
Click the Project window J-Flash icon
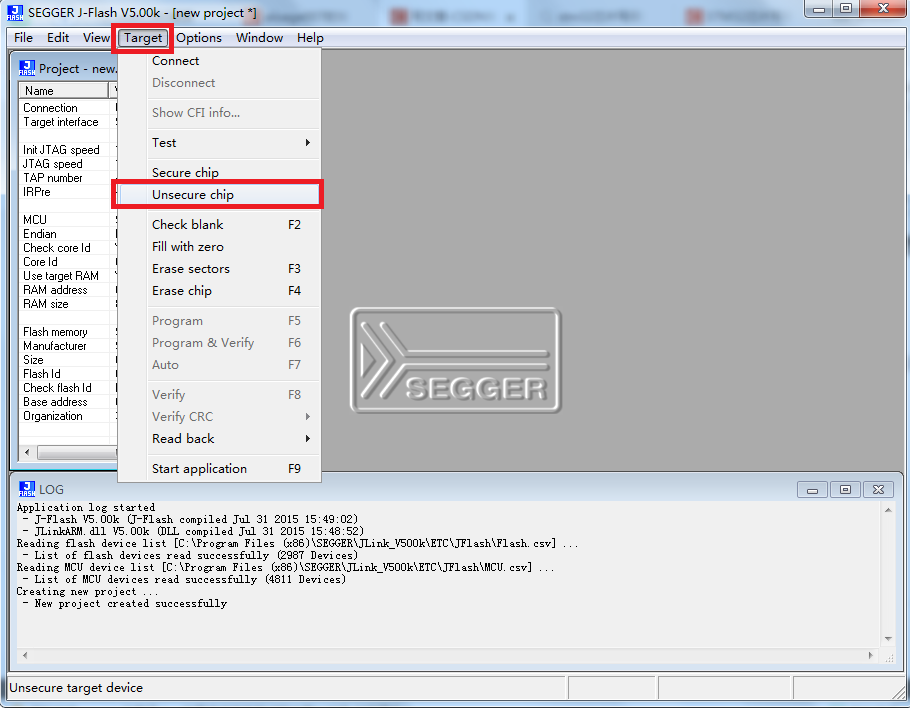click(27, 68)
